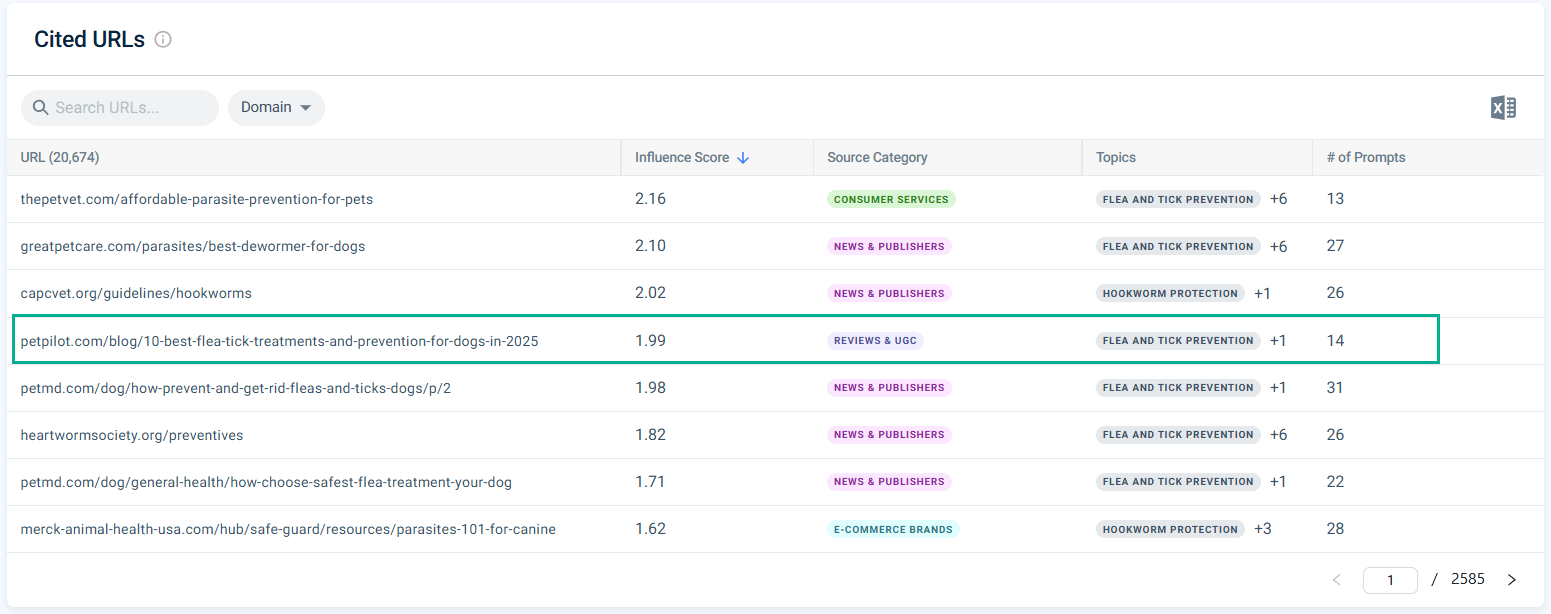This screenshot has width=1551, height=614.
Task: Open the Domain dropdown
Action: coord(276,107)
